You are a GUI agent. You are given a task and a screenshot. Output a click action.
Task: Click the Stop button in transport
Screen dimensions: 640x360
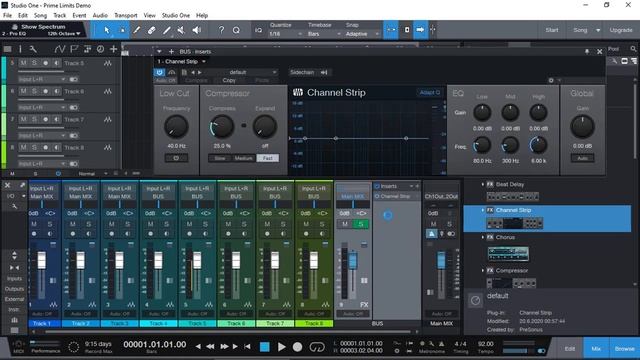tap(264, 347)
